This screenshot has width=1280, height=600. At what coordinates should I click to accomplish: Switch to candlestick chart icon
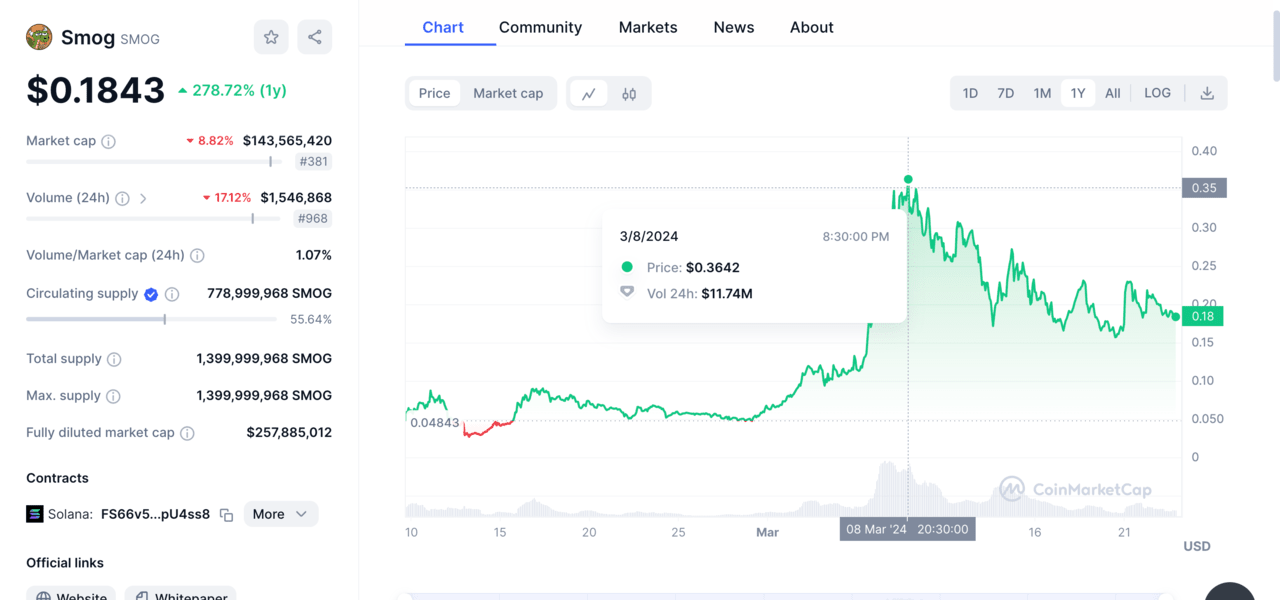click(x=629, y=94)
